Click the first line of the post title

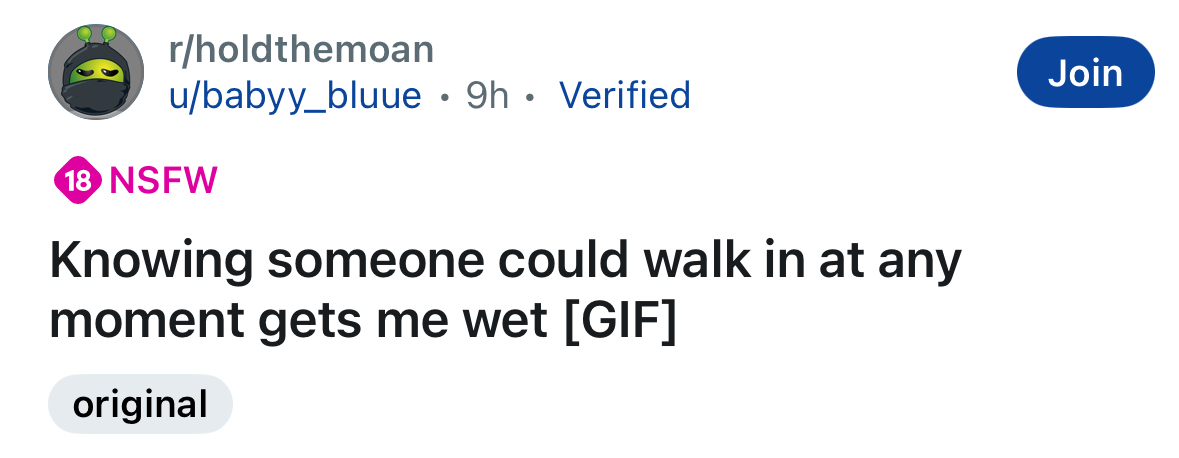pyautogui.click(x=505, y=260)
